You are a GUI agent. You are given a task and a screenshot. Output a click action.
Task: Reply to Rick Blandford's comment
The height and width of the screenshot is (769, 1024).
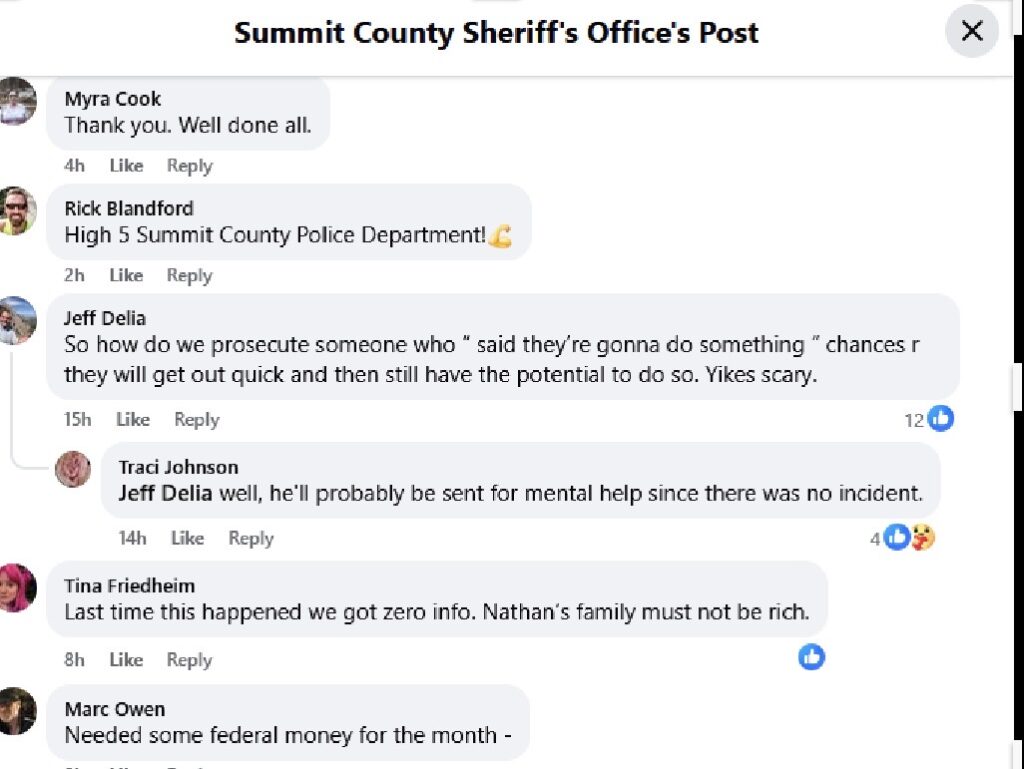(x=189, y=275)
